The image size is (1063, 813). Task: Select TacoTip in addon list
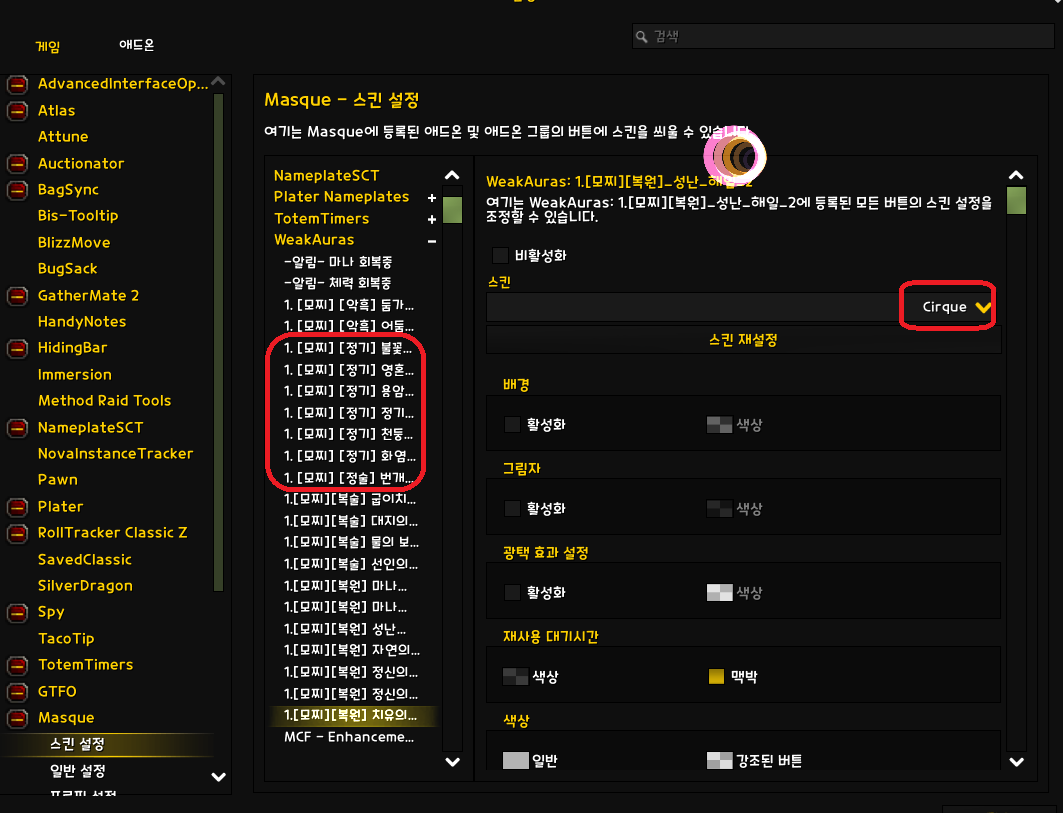(x=66, y=639)
